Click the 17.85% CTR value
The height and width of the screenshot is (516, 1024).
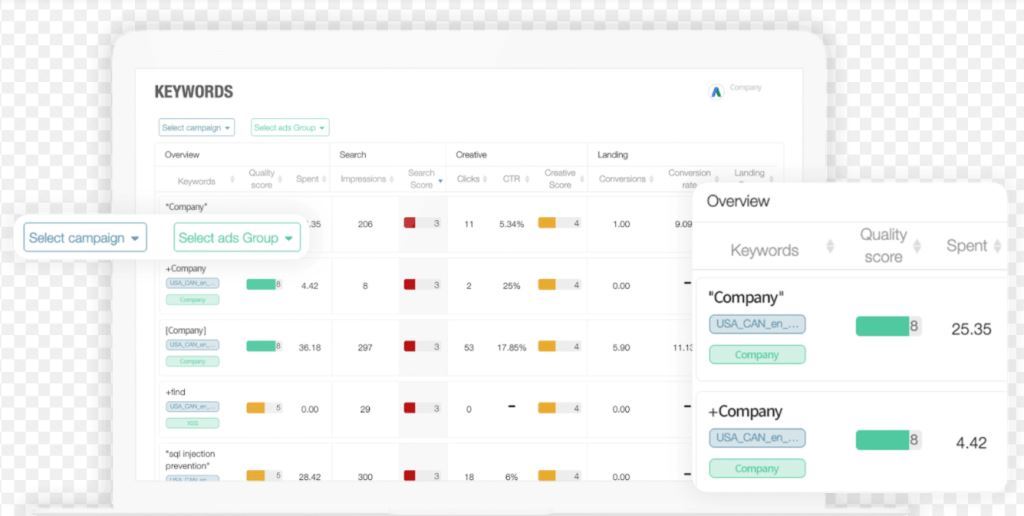[511, 347]
